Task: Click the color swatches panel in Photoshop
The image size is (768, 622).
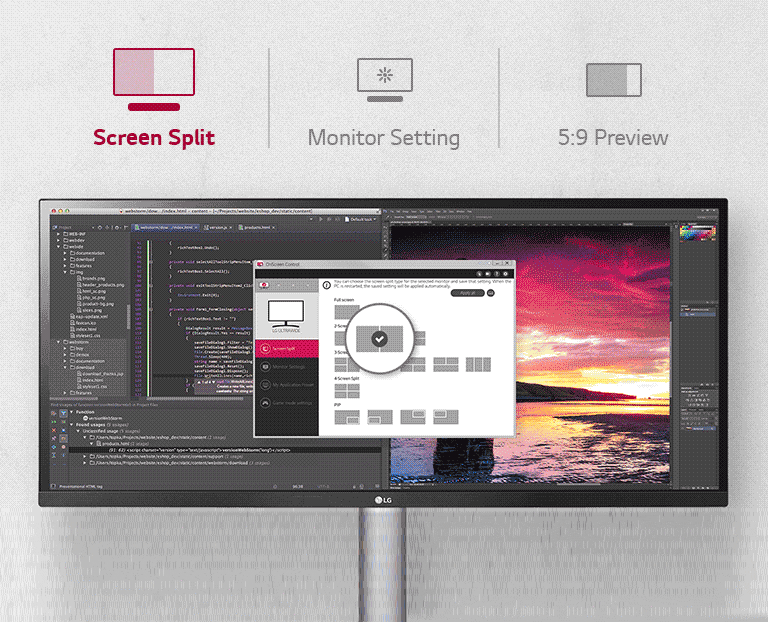Action: pos(697,234)
